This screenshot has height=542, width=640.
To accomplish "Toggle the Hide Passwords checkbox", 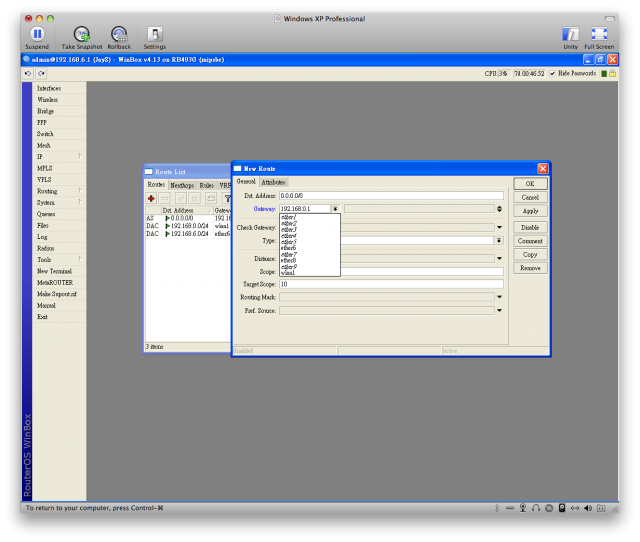I will click(552, 73).
